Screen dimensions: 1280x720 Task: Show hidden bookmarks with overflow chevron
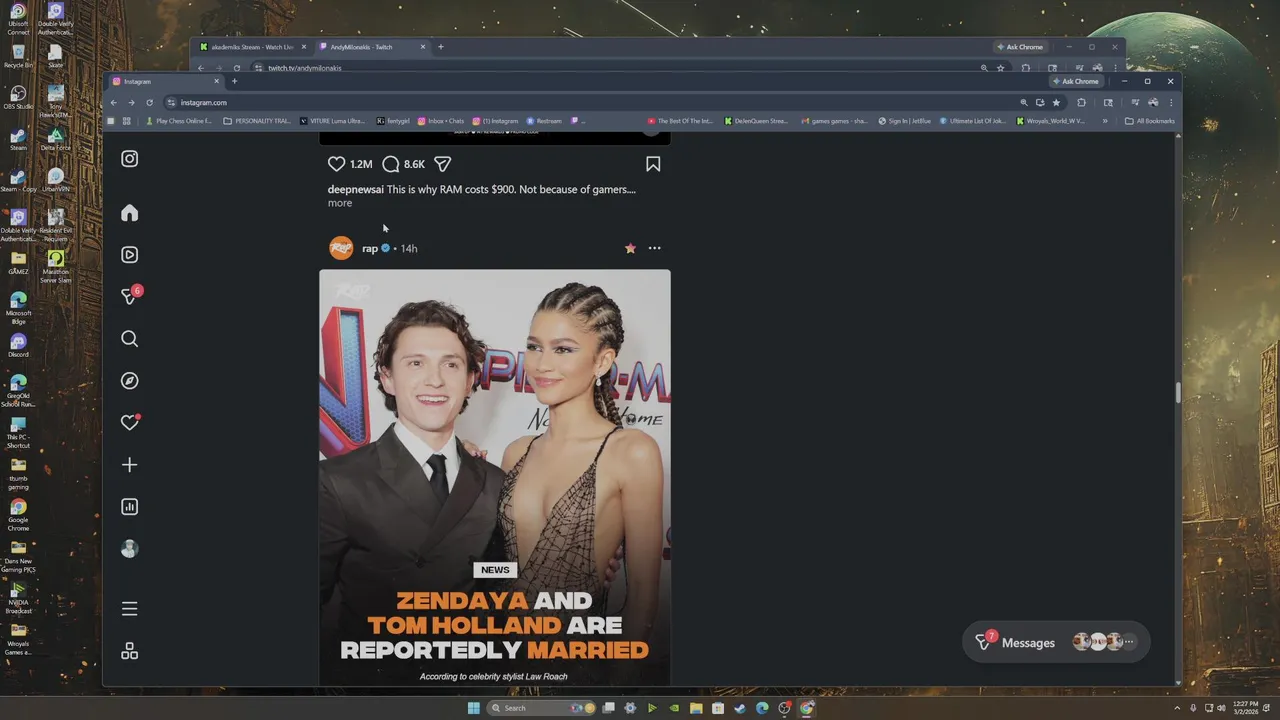pyautogui.click(x=1105, y=121)
